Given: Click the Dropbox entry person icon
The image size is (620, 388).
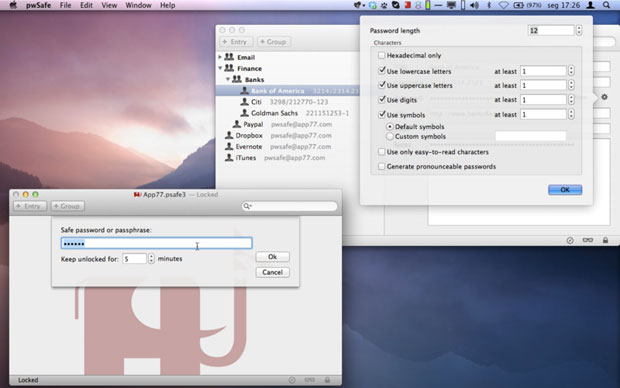Looking at the screenshot, I should (x=229, y=135).
